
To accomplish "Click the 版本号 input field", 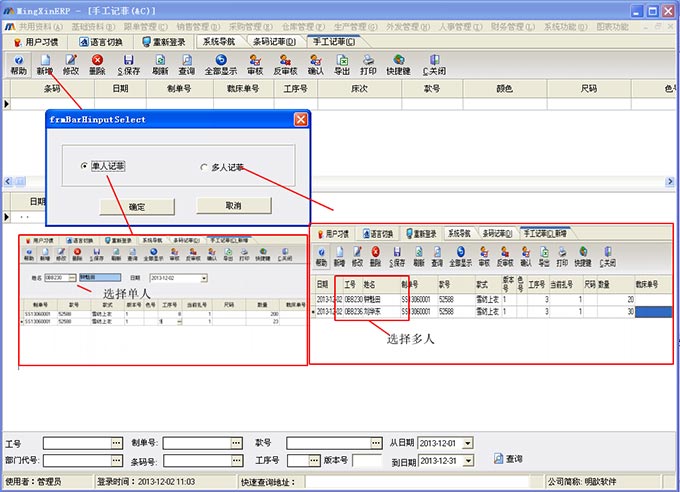I will click(x=367, y=460).
